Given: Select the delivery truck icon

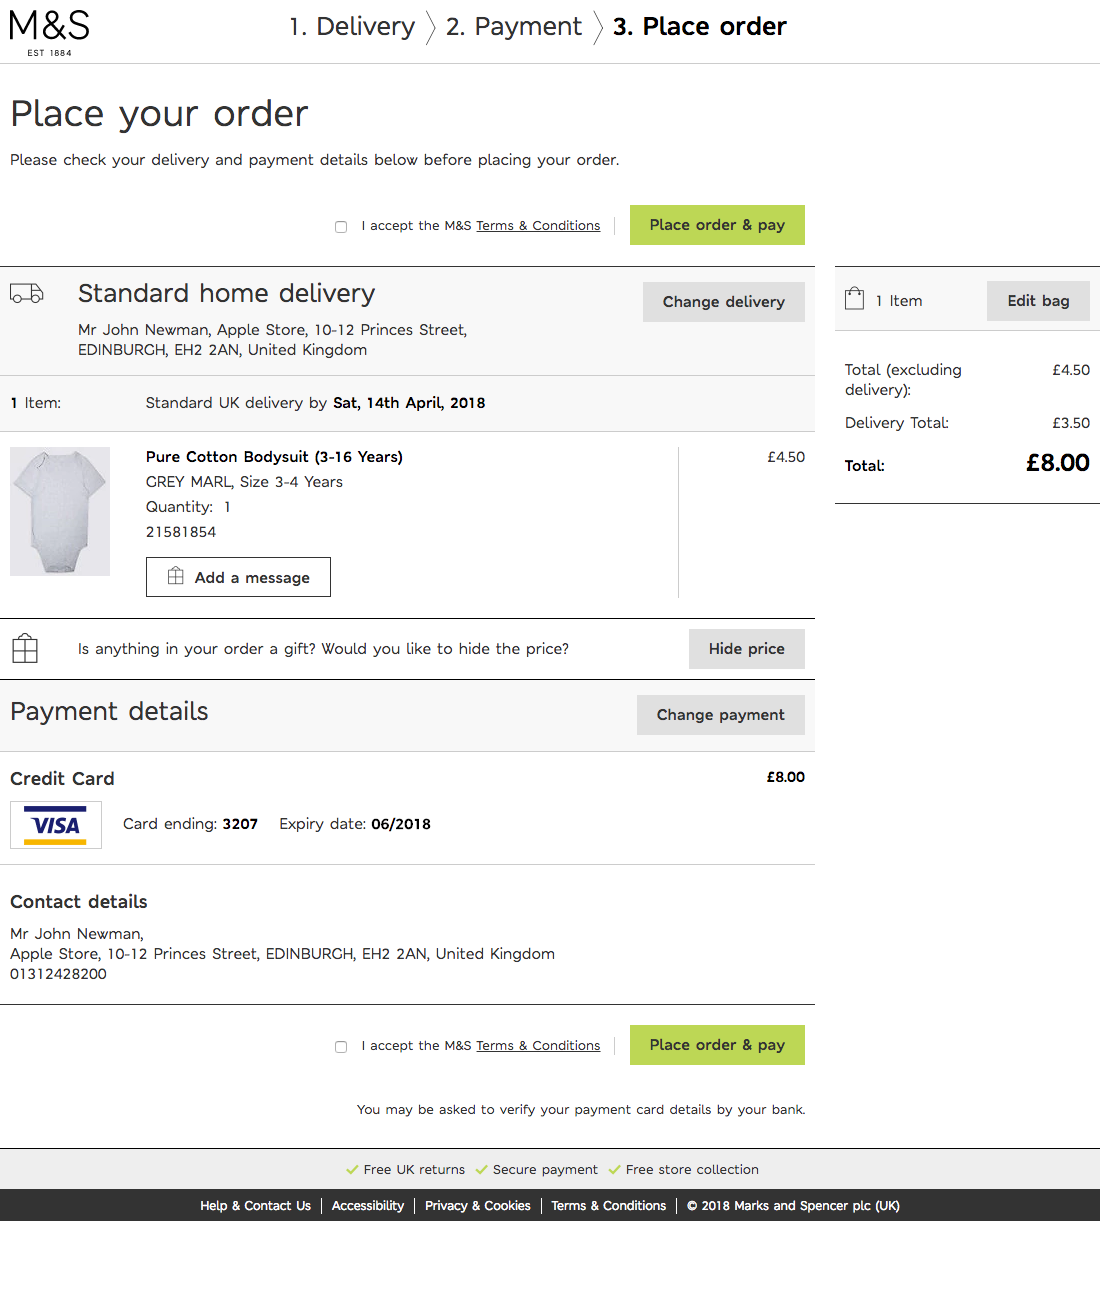Looking at the screenshot, I should tap(26, 293).
